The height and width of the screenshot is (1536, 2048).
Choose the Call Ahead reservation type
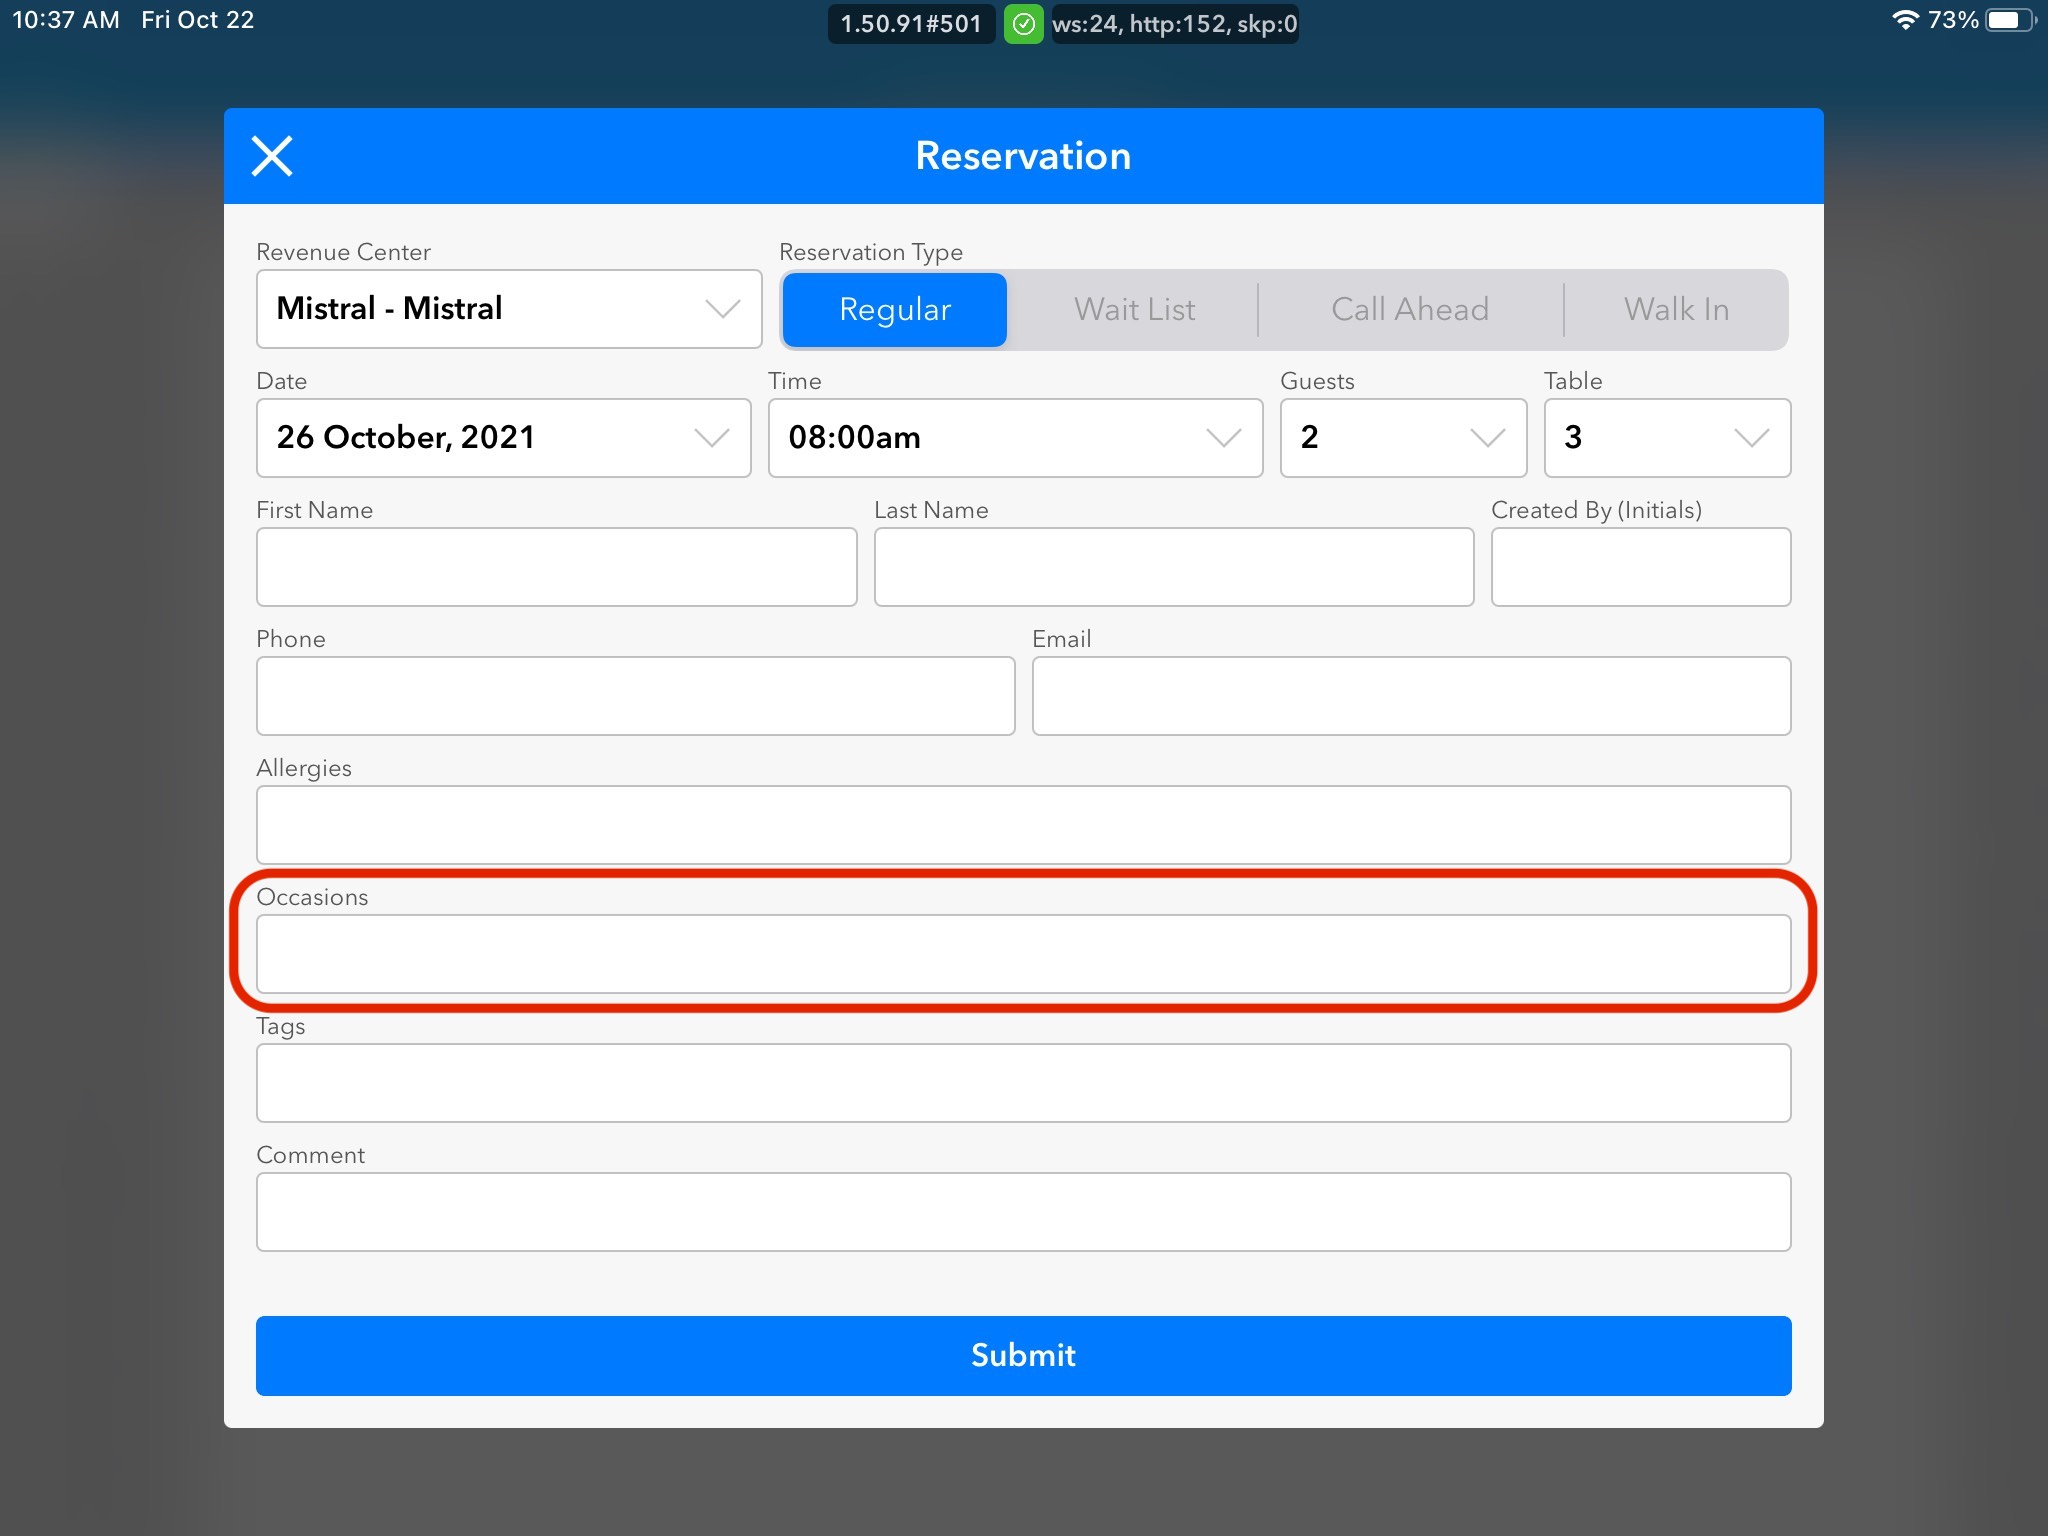pos(1410,310)
